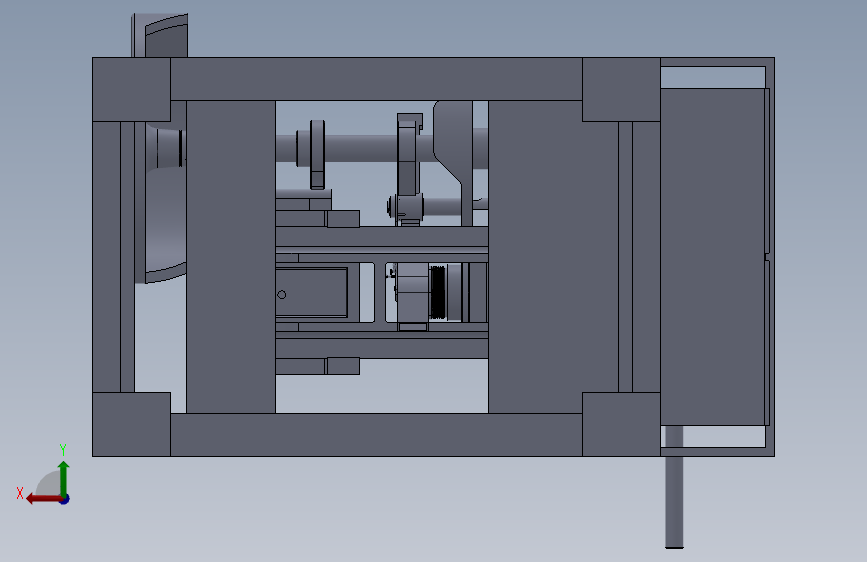Select the top horizontal frame beam
867x562 pixels.
(x=376, y=79)
